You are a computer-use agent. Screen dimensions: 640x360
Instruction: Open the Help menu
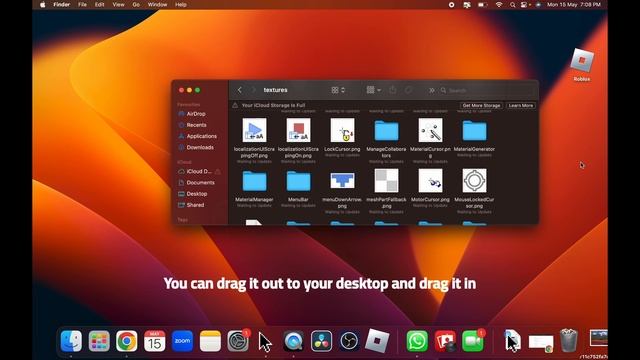pyautogui.click(x=181, y=5)
